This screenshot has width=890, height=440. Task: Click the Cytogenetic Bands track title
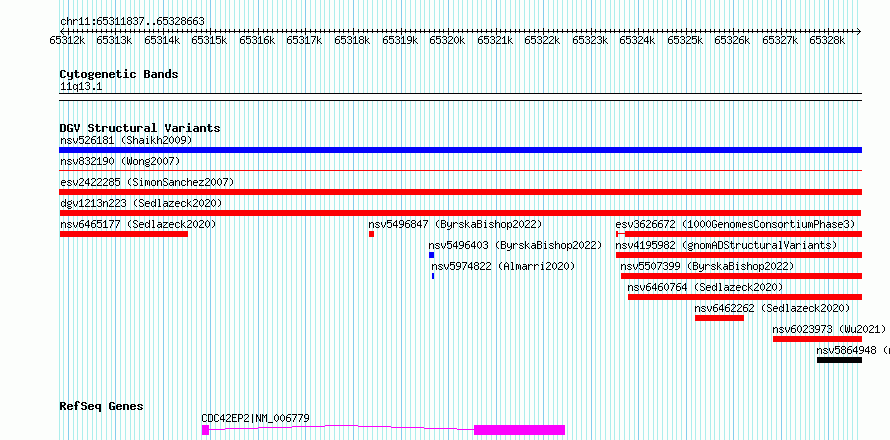click(x=119, y=74)
